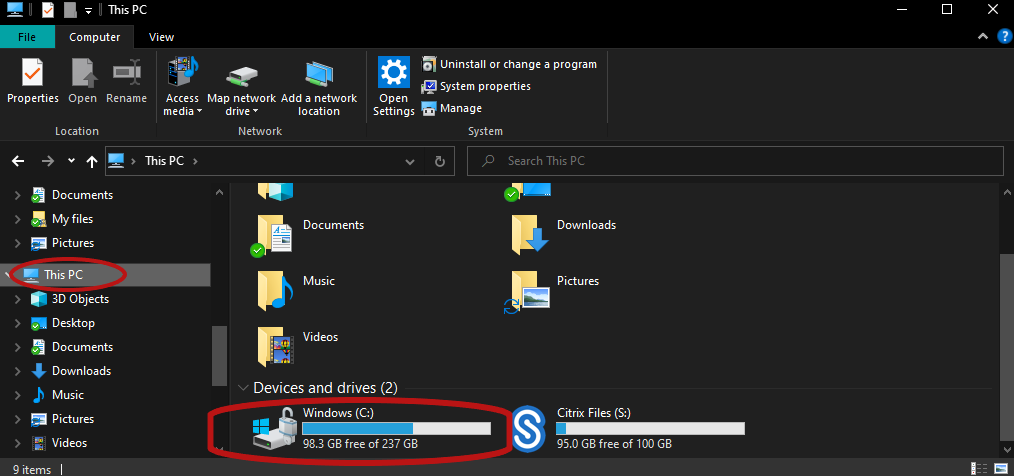Viewport: 1014px width, 476px height.
Task: Collapse the Devices and drives group
Action: pyautogui.click(x=244, y=388)
